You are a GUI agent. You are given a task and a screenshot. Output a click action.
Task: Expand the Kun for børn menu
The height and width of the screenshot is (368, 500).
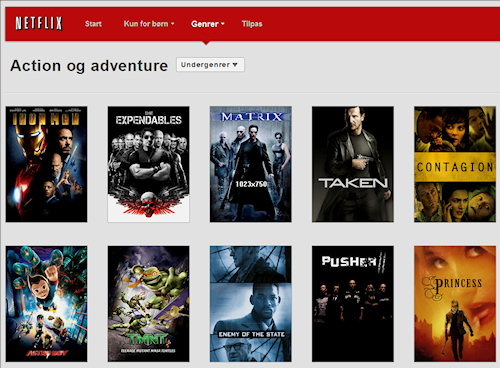coord(149,24)
